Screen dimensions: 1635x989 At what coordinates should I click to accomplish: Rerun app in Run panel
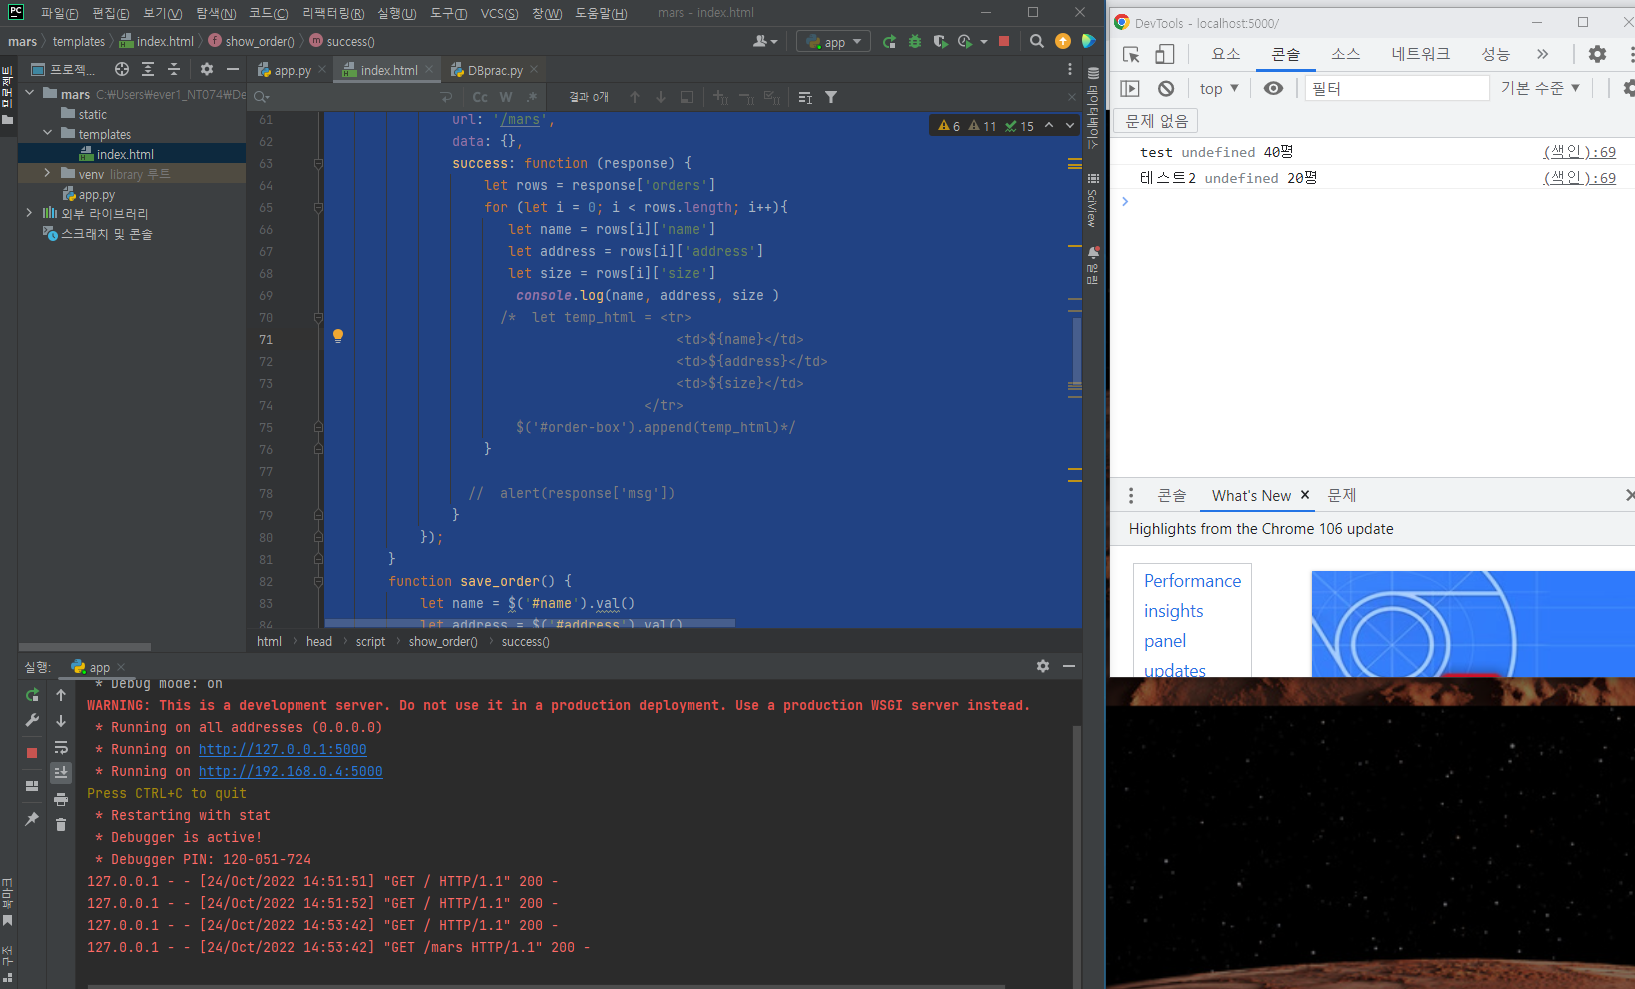pos(32,695)
